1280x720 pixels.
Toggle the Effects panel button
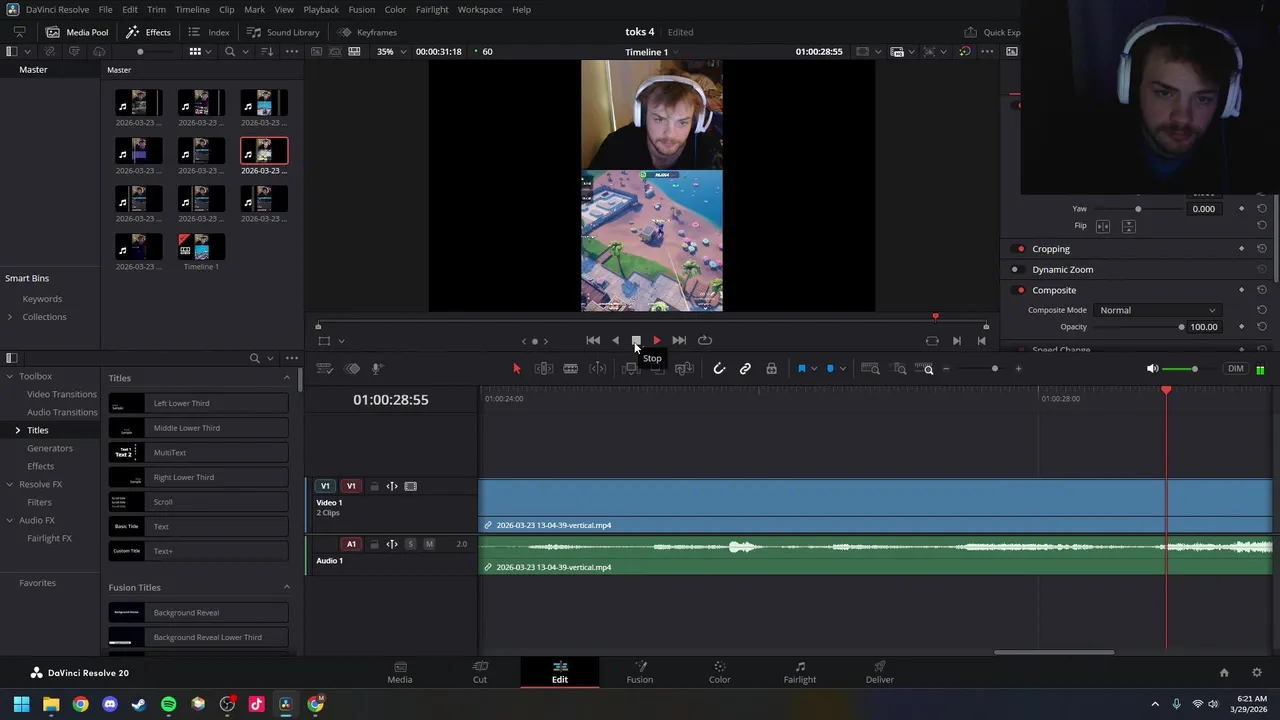[x=148, y=32]
